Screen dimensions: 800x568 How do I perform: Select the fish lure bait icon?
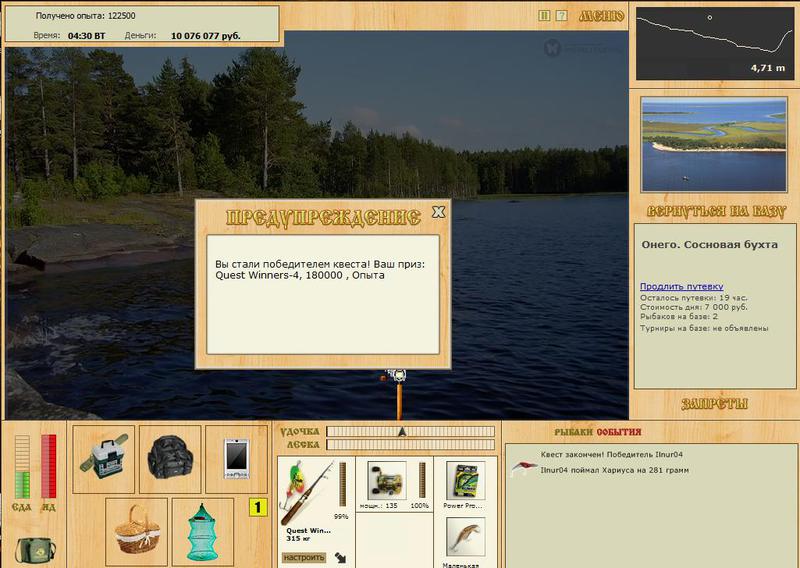465,537
